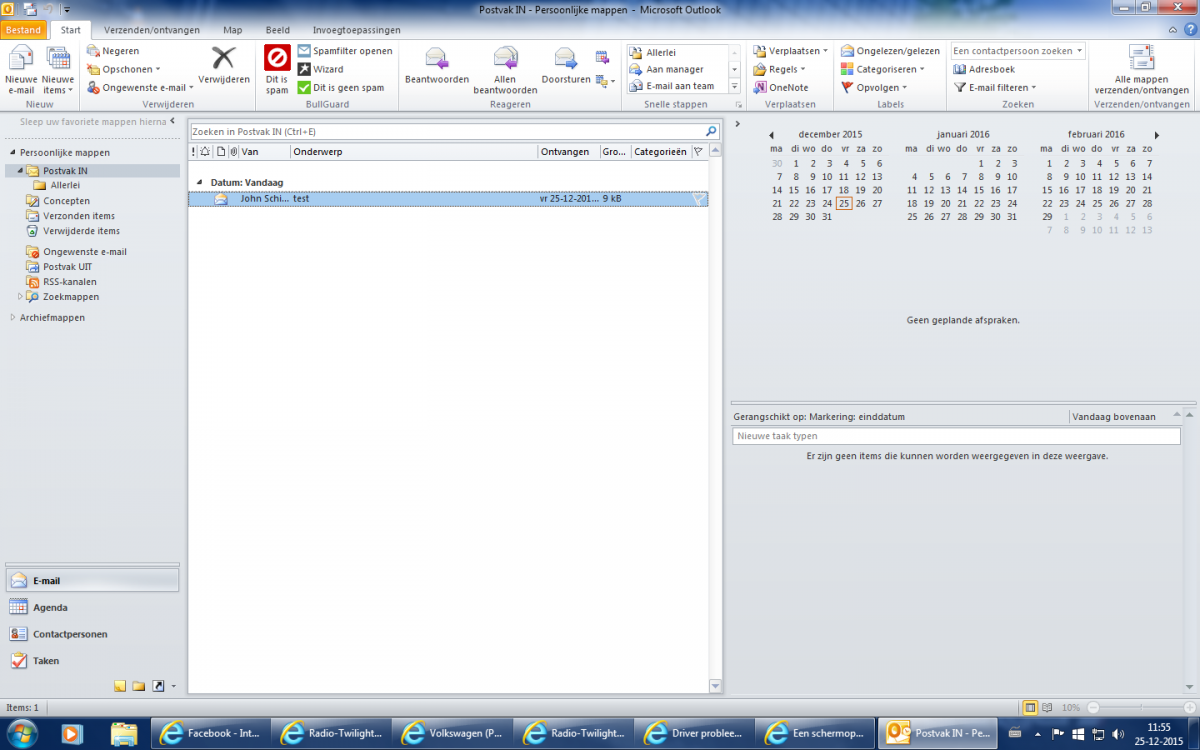
Task: Launch the BullGuard Wizard
Action: (321, 69)
